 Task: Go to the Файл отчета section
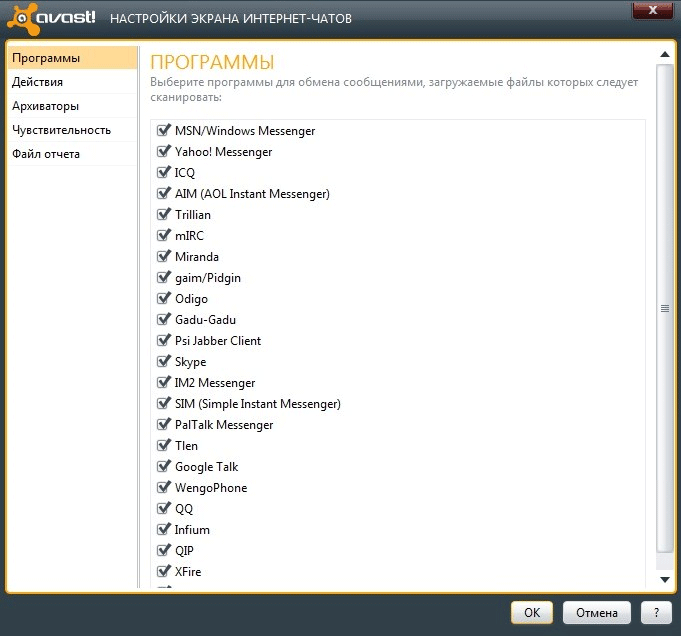(72, 154)
